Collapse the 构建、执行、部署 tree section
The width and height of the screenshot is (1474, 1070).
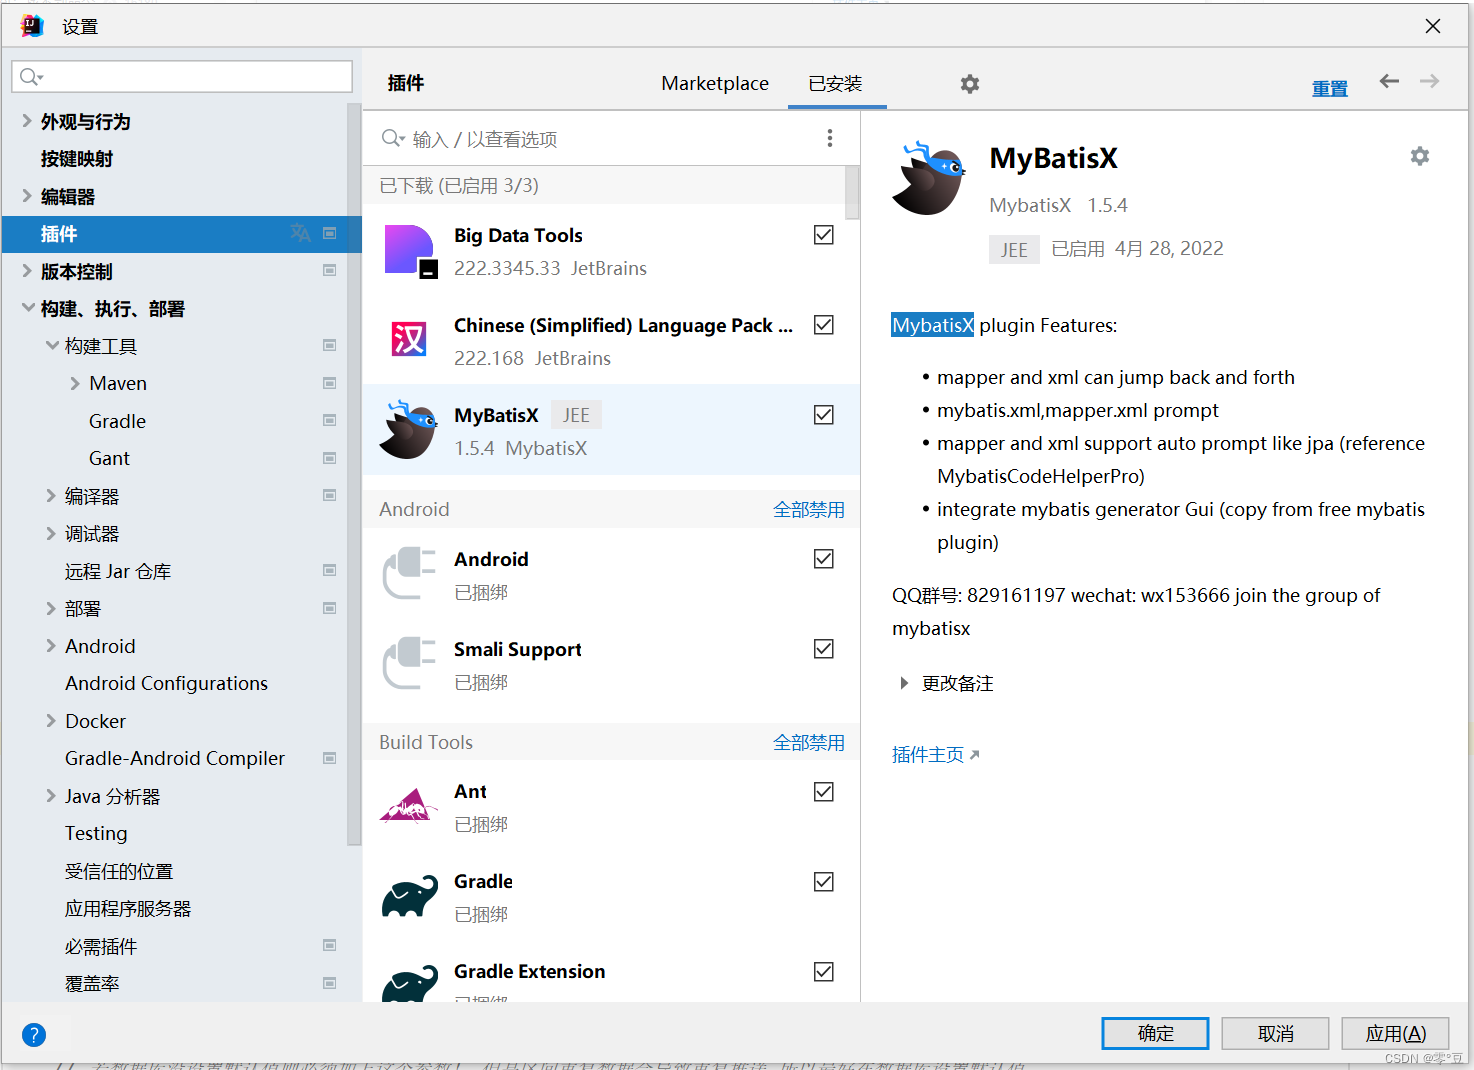pos(28,309)
